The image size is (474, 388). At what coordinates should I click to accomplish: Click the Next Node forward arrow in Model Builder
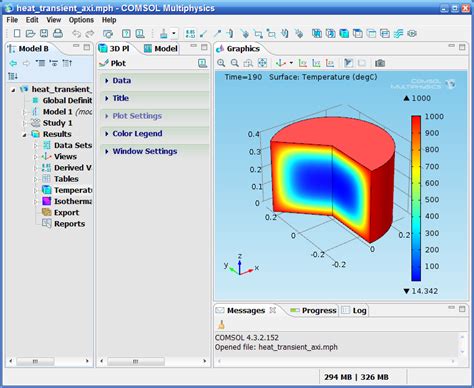click(x=26, y=63)
